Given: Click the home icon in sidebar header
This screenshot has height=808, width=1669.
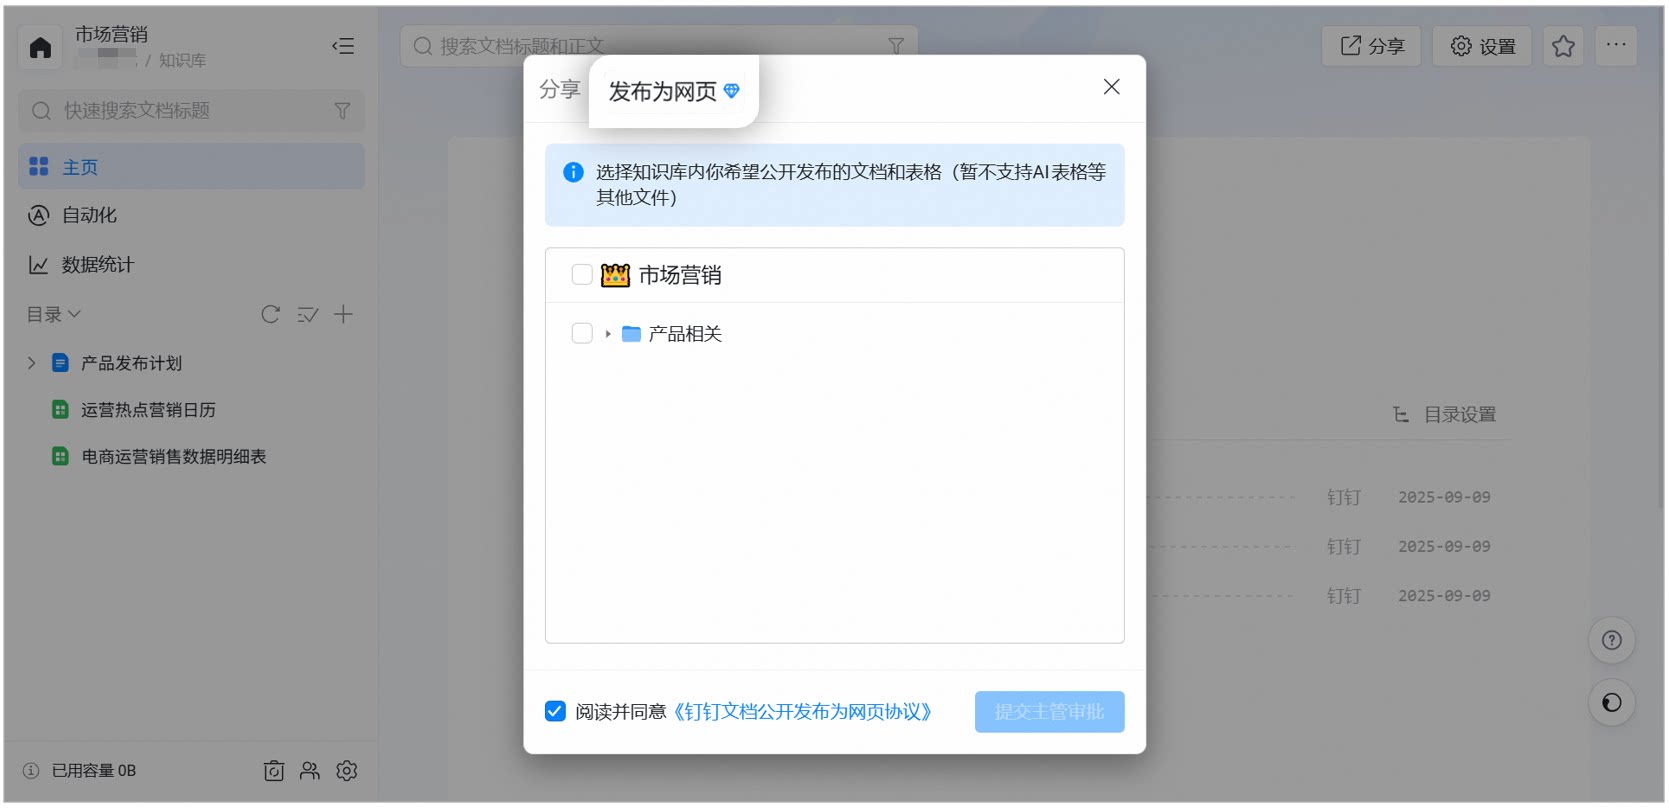Looking at the screenshot, I should coord(40,47).
